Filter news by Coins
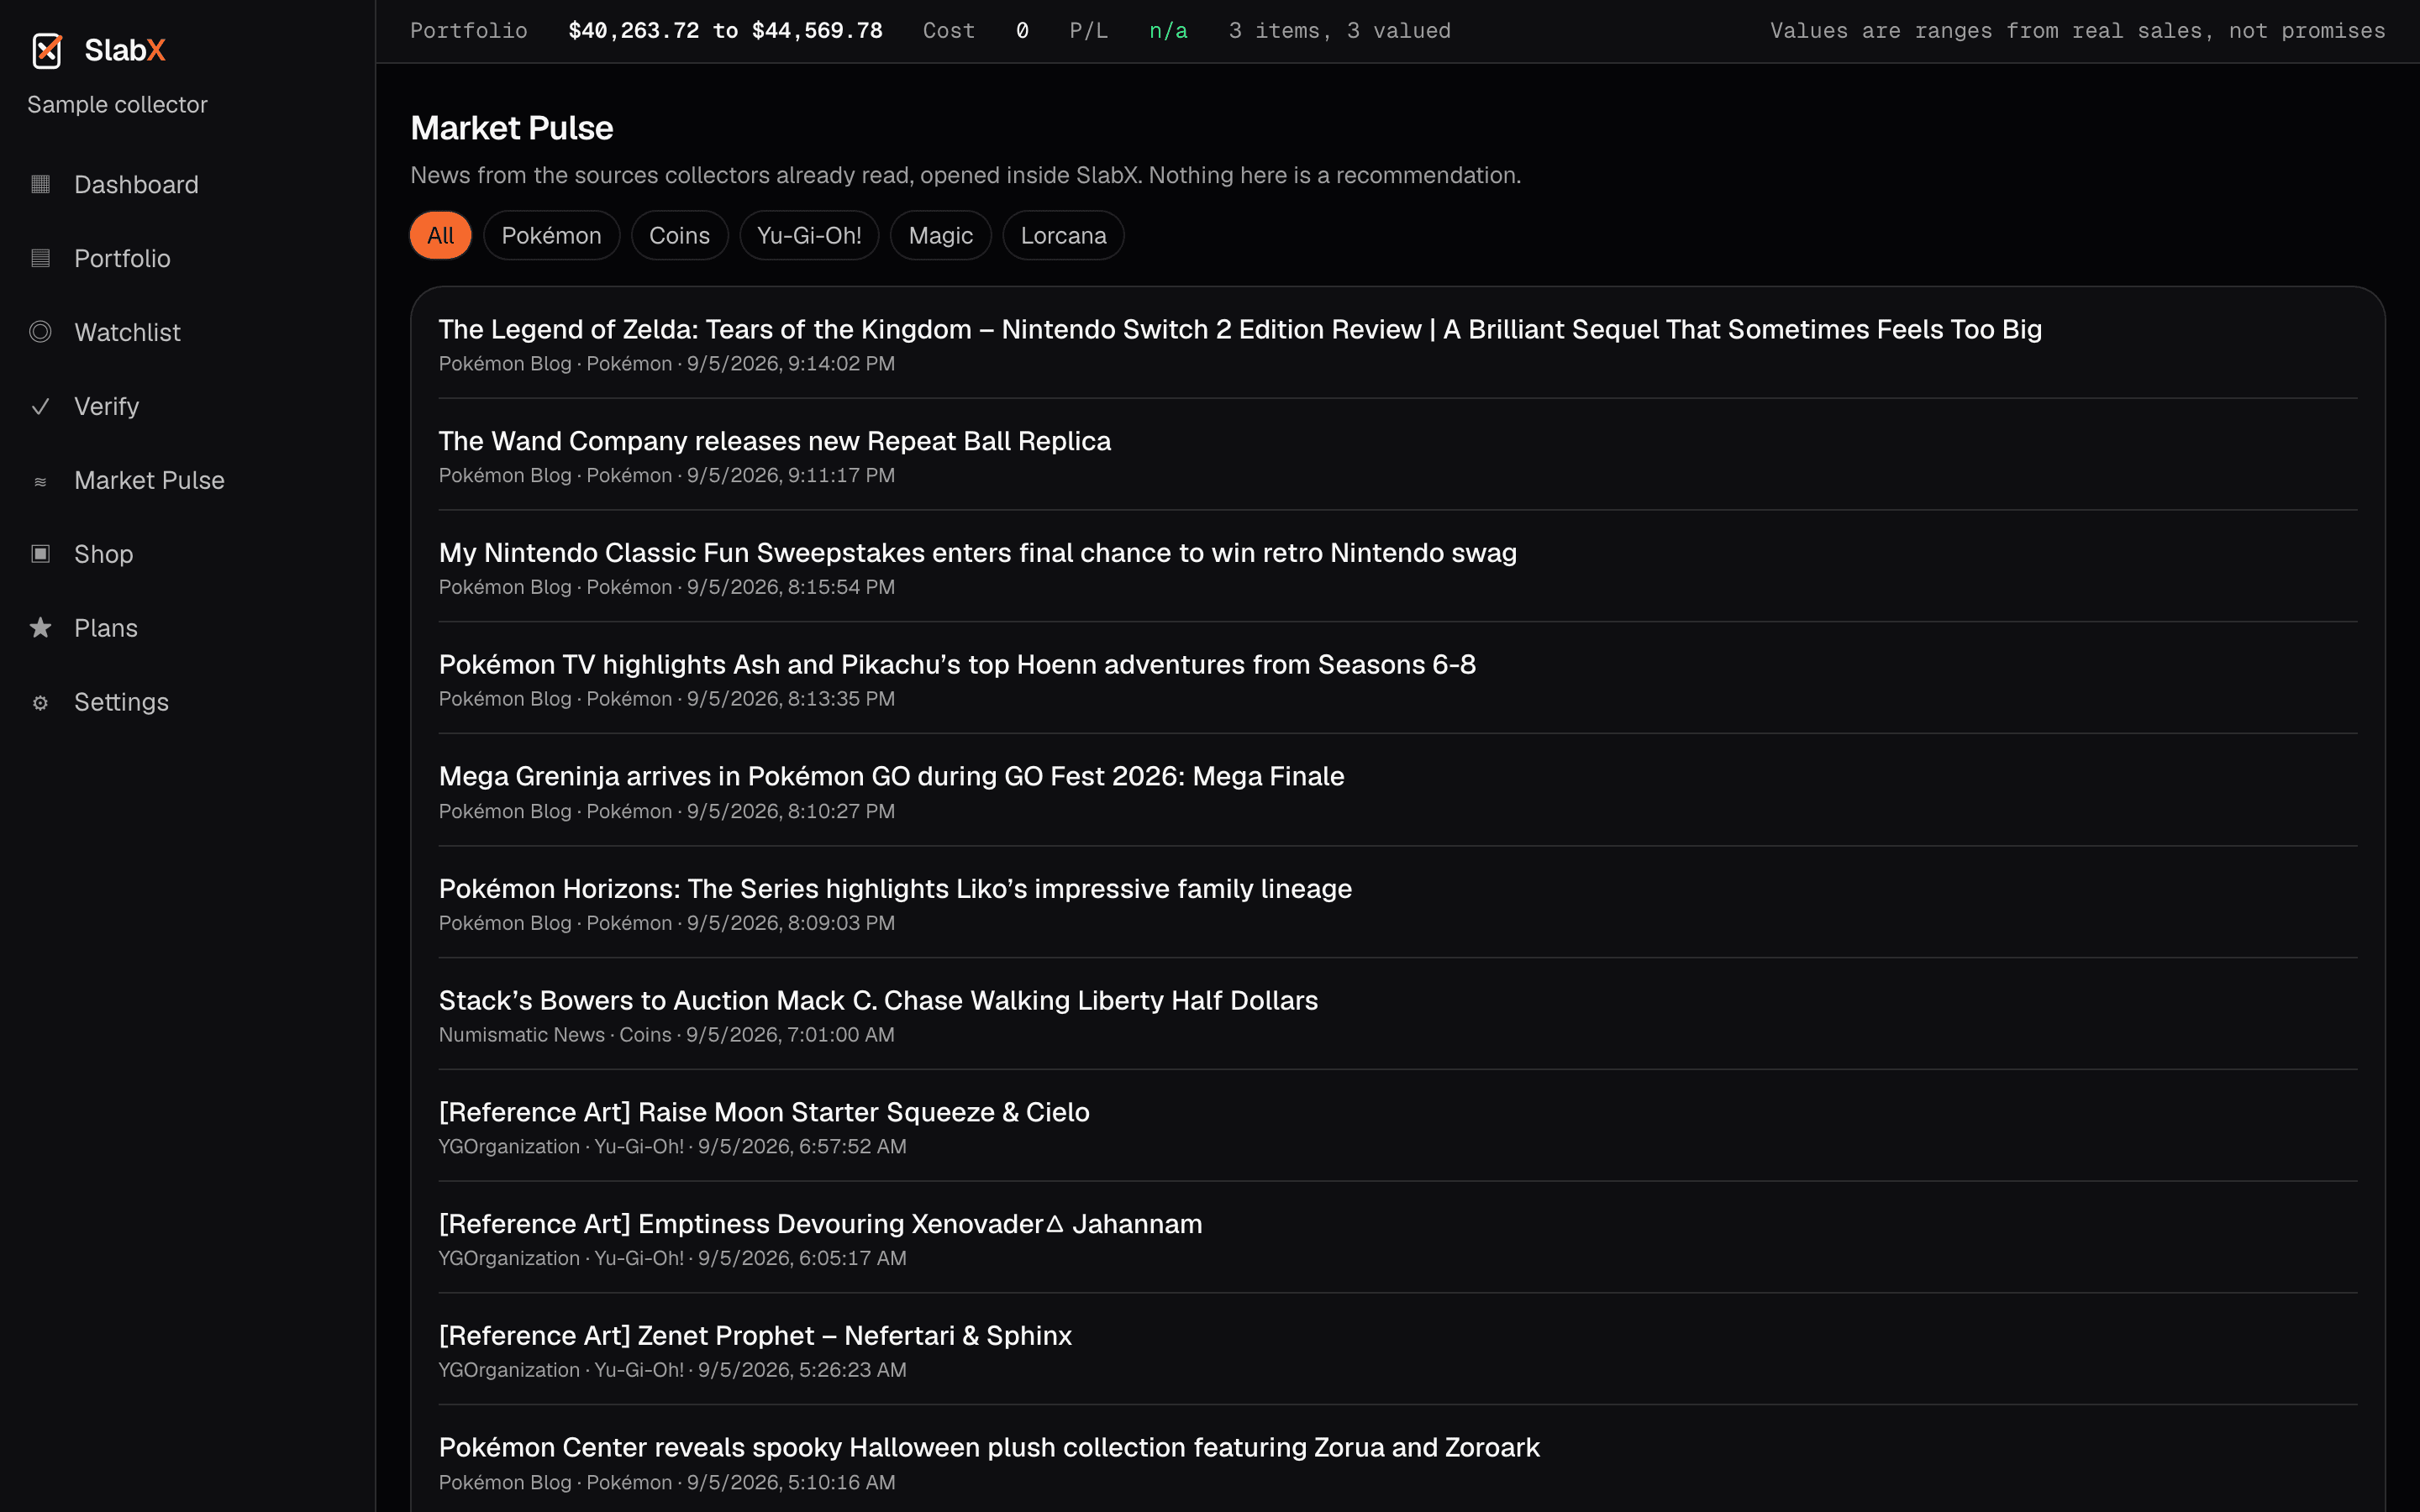 (x=679, y=235)
